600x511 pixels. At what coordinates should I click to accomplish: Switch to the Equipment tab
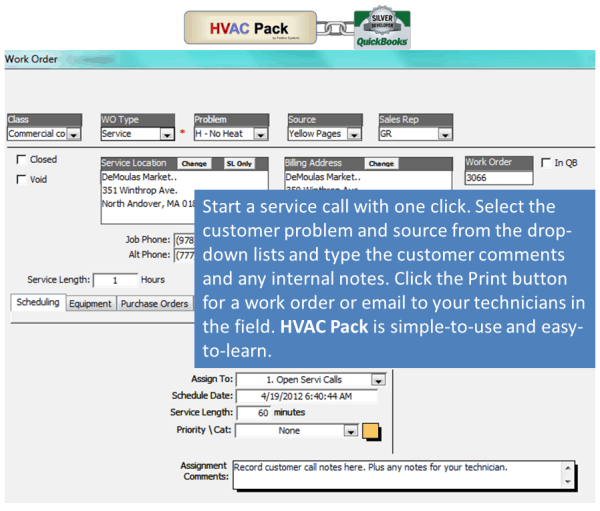pyautogui.click(x=90, y=304)
